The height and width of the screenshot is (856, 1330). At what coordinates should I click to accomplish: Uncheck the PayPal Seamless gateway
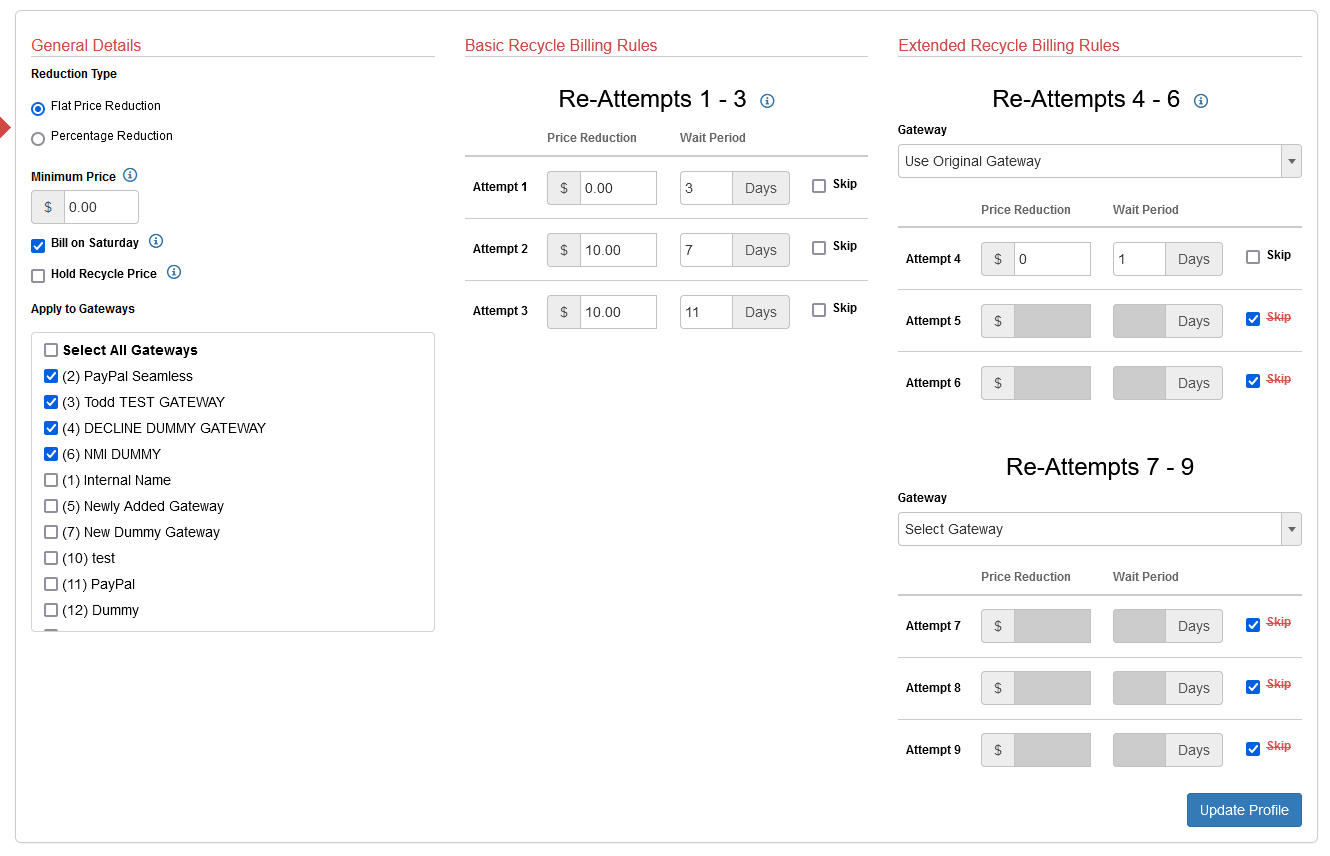point(51,376)
